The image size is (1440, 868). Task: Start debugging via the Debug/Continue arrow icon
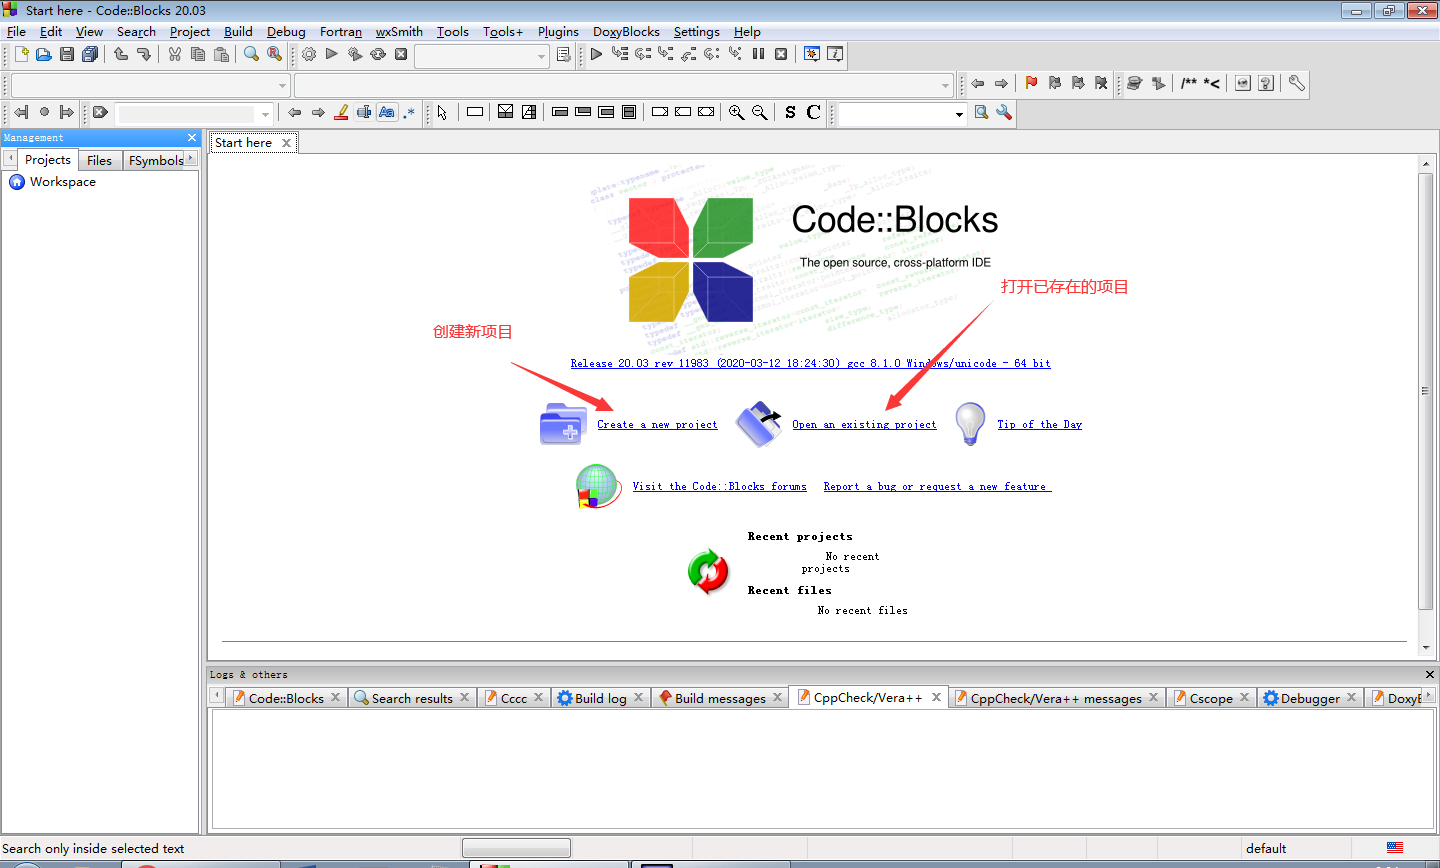(x=595, y=54)
